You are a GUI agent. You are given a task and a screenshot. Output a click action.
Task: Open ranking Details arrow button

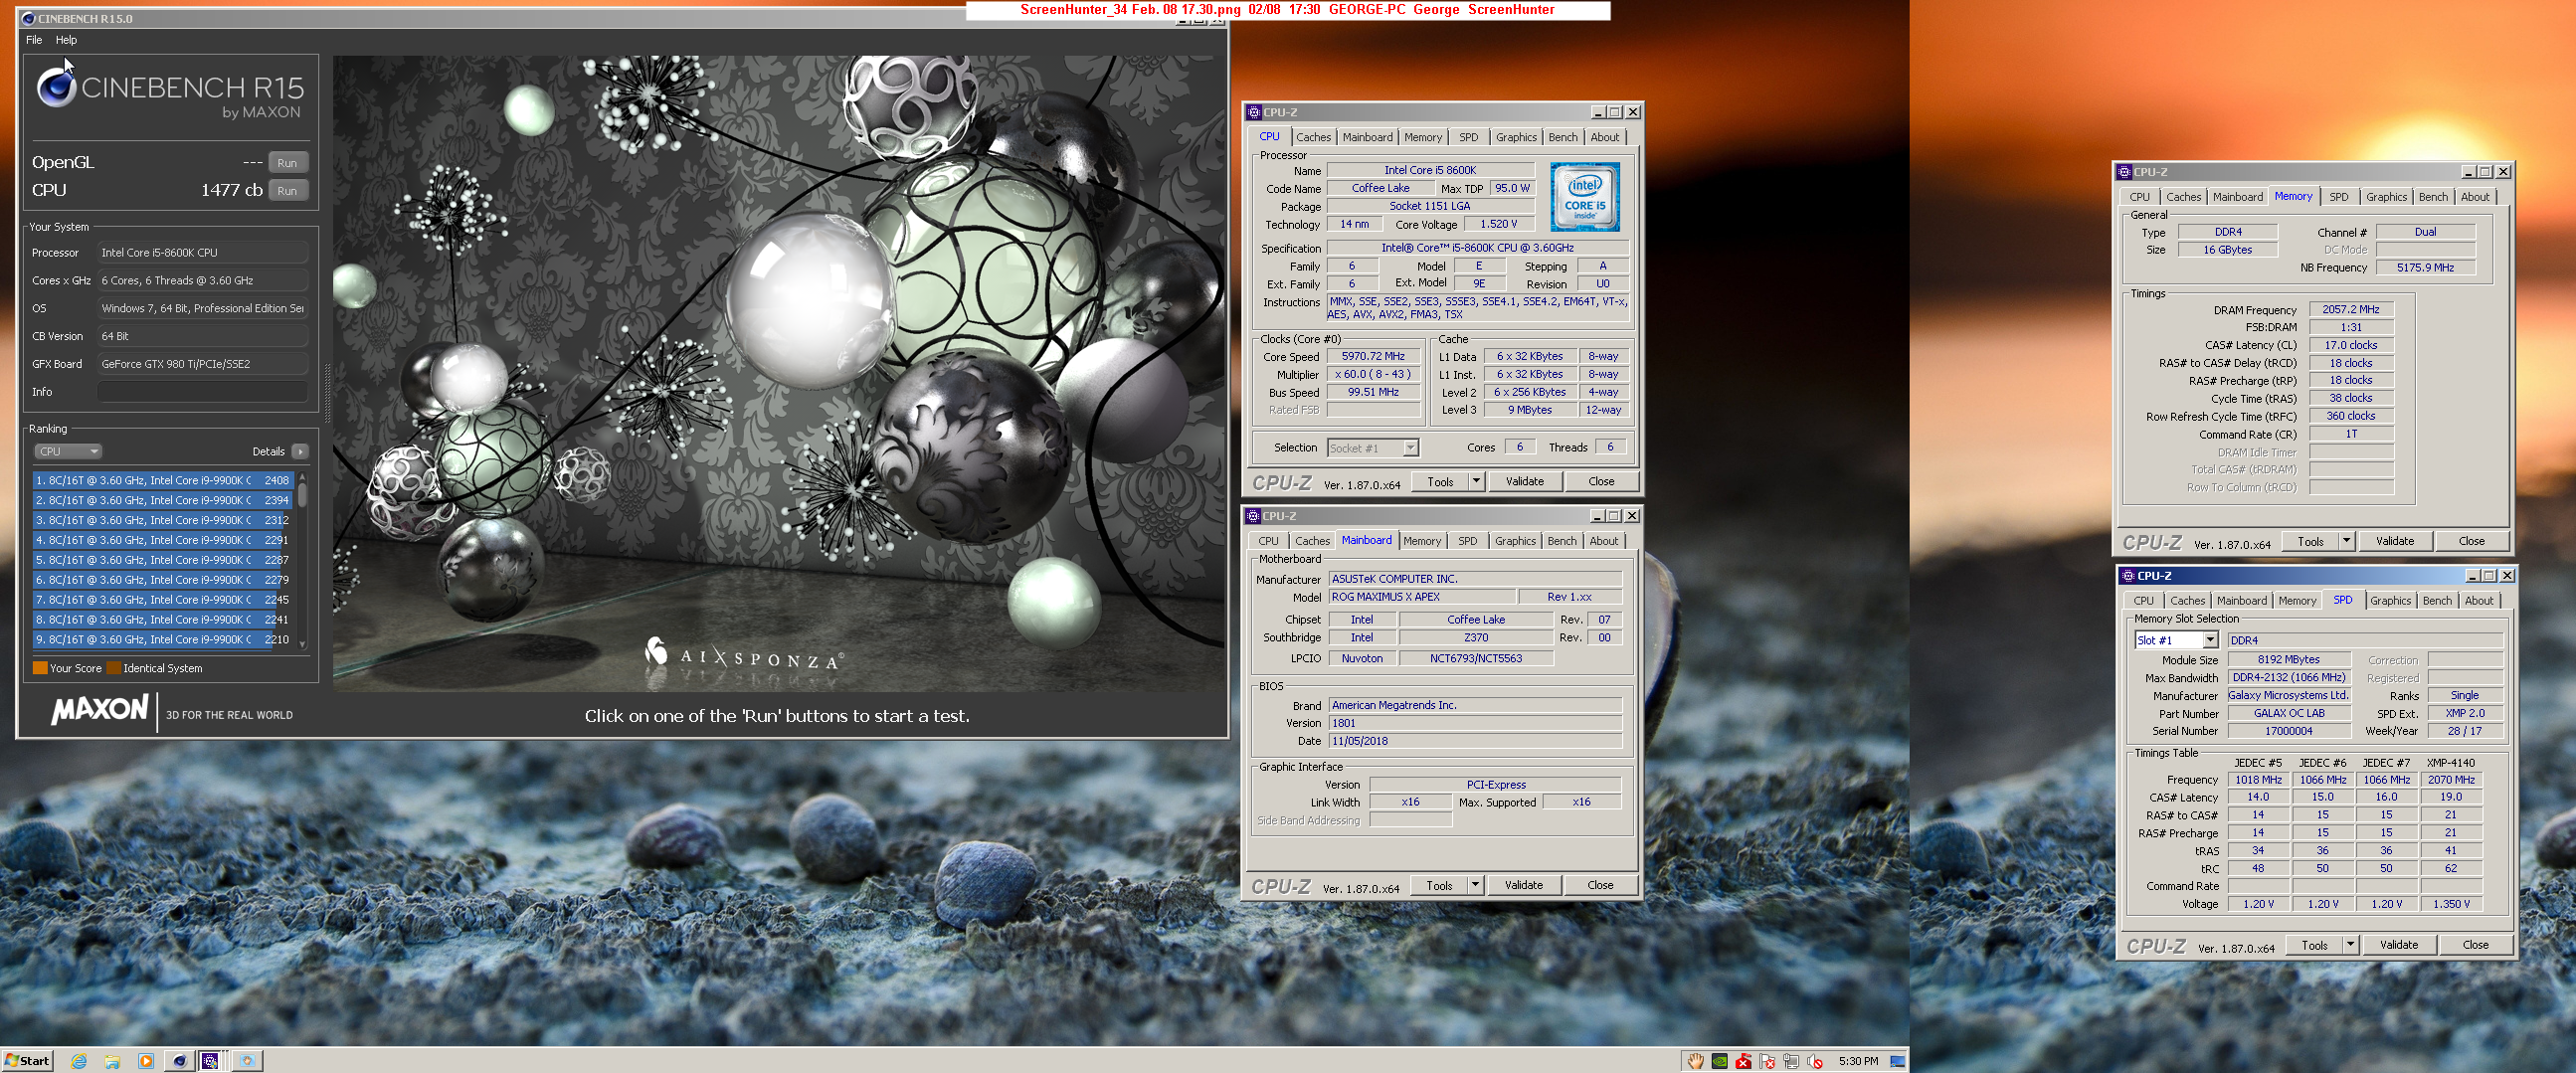(300, 451)
